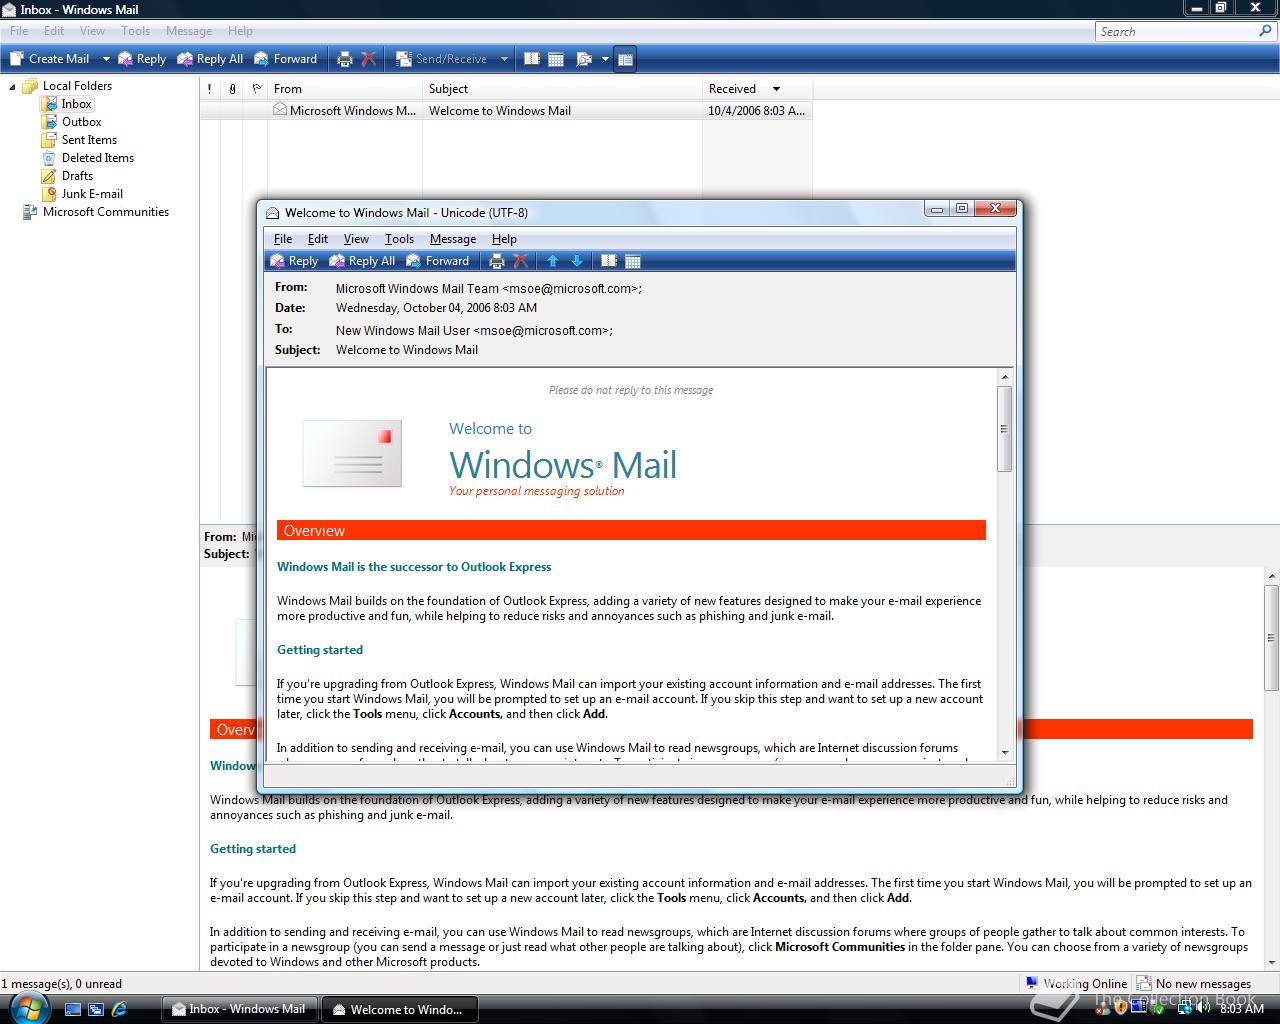
Task: Click the Print icon in the Inbox toolbar
Action: click(x=345, y=59)
